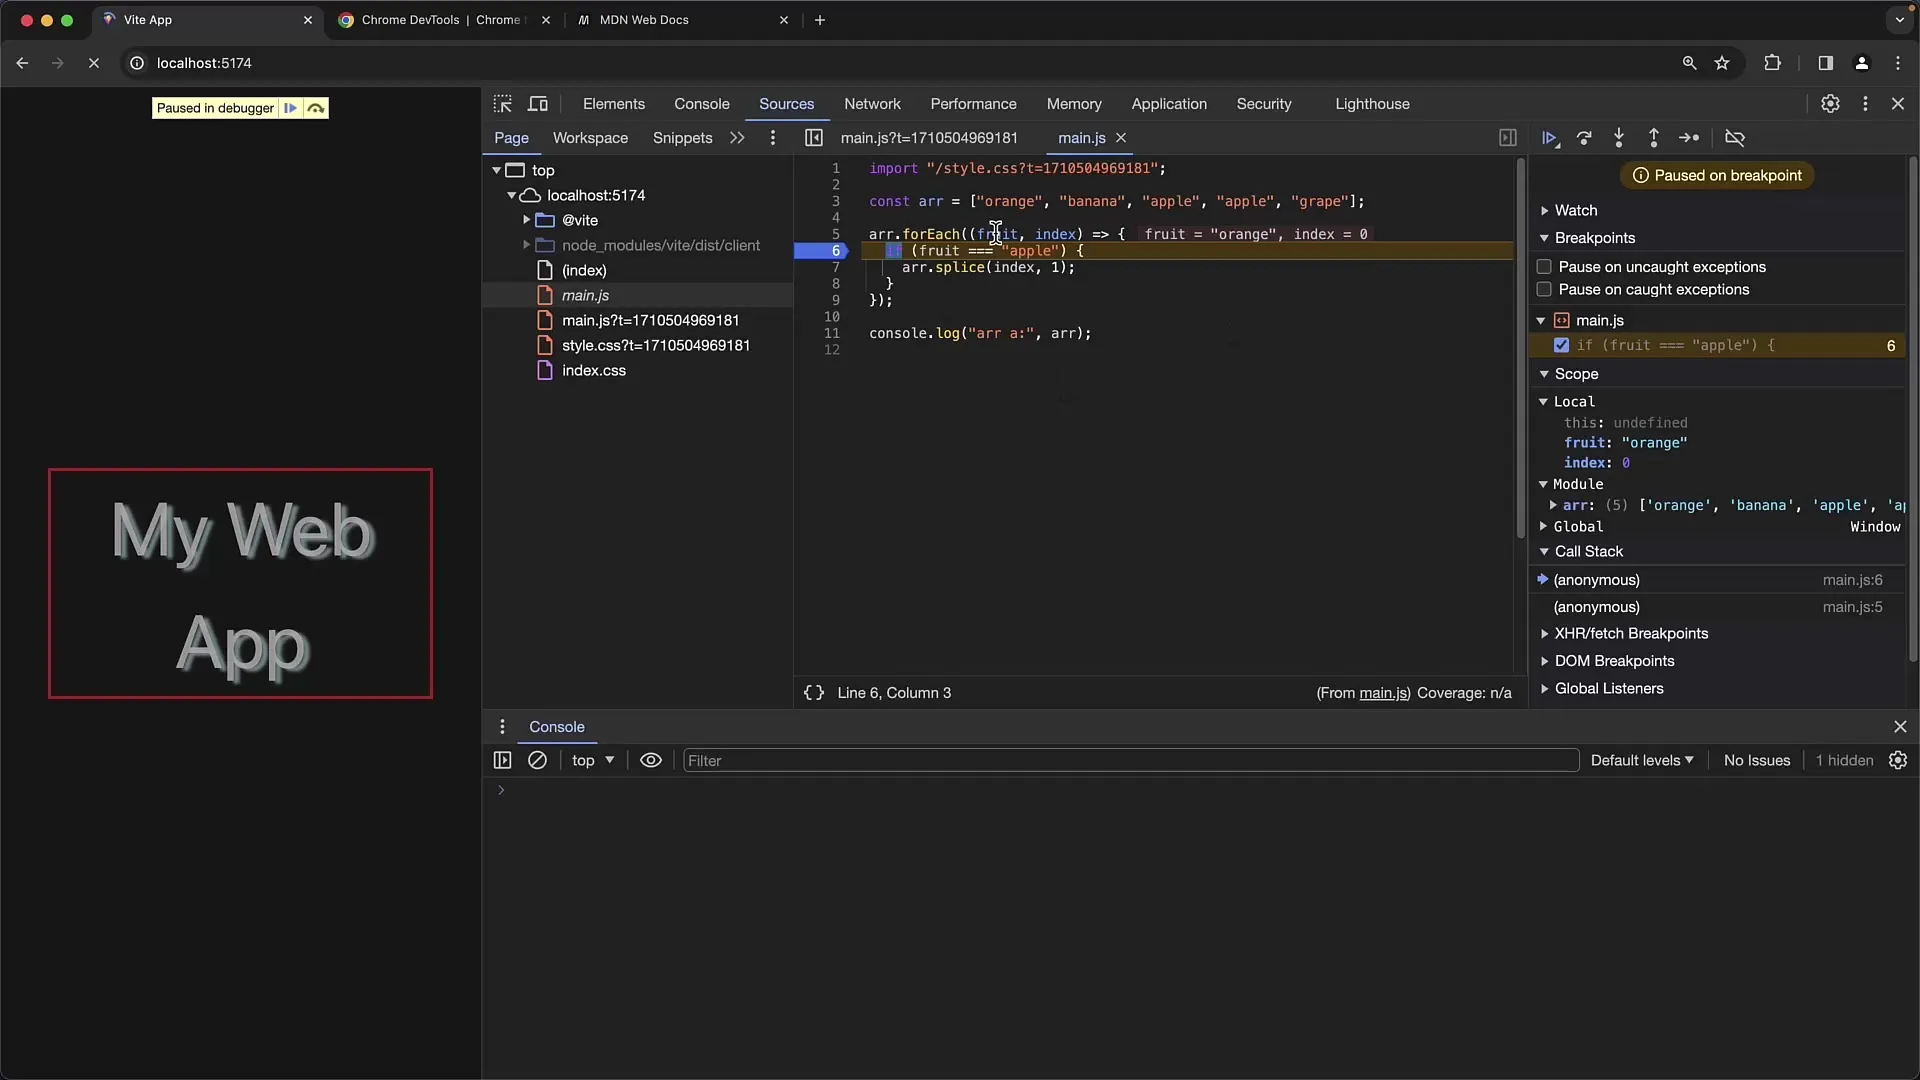Collapse the Scope section
The width and height of the screenshot is (1920, 1080).
[1575, 374]
